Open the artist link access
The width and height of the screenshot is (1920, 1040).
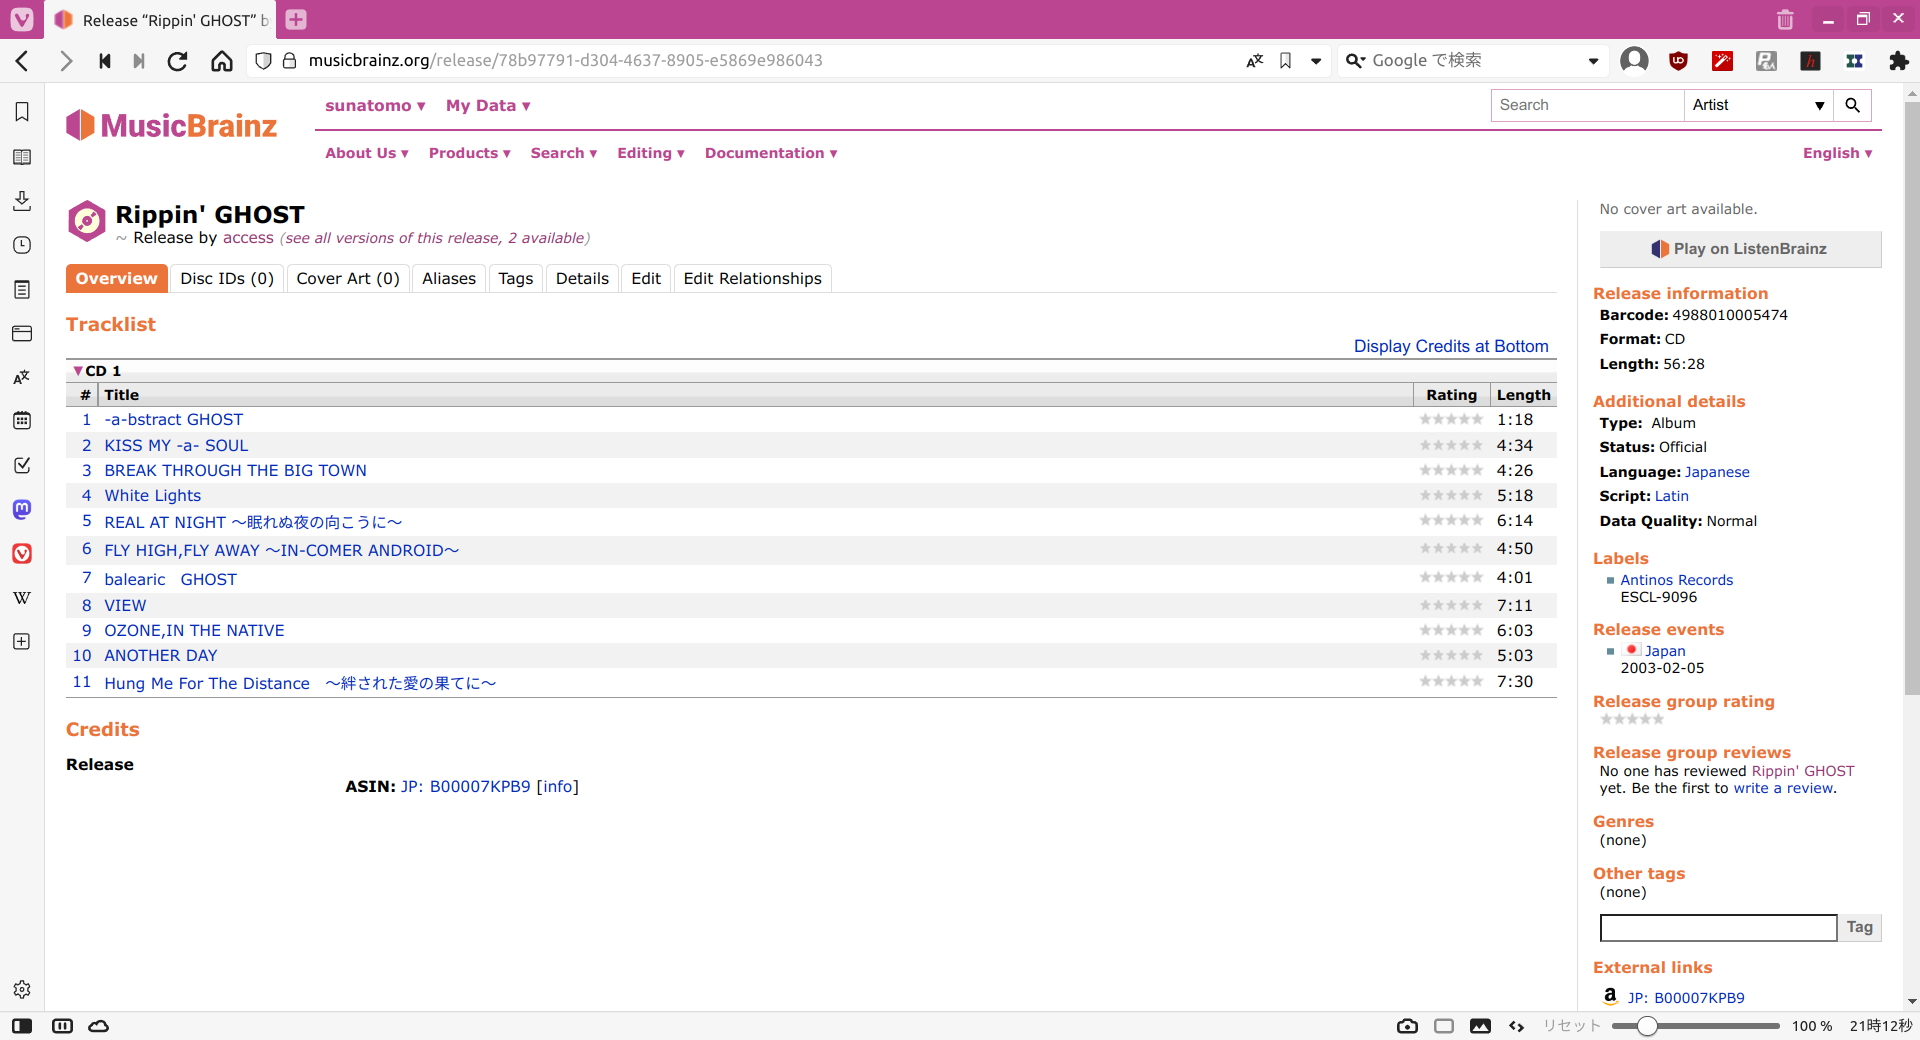[248, 238]
